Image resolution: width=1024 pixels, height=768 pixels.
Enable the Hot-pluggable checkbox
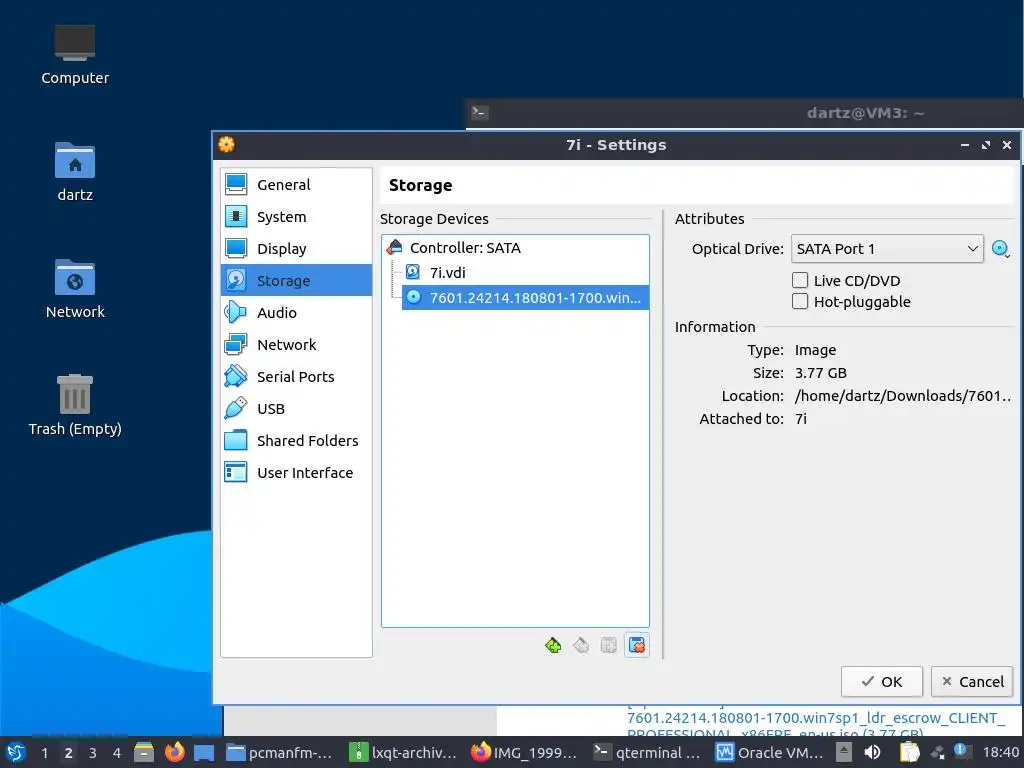tap(800, 301)
